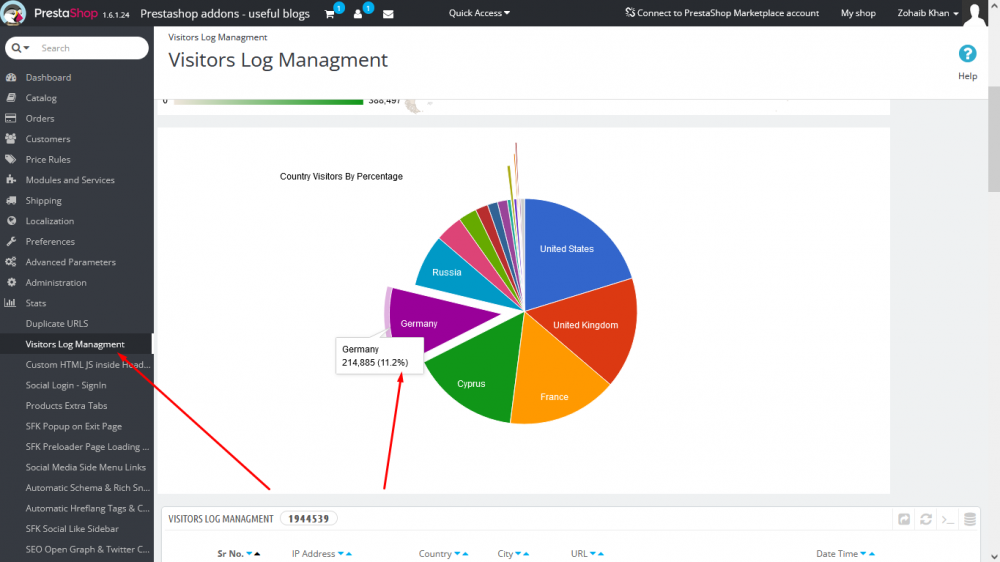Click the database export icon
Image resolution: width=1000 pixels, height=562 pixels.
click(x=969, y=519)
